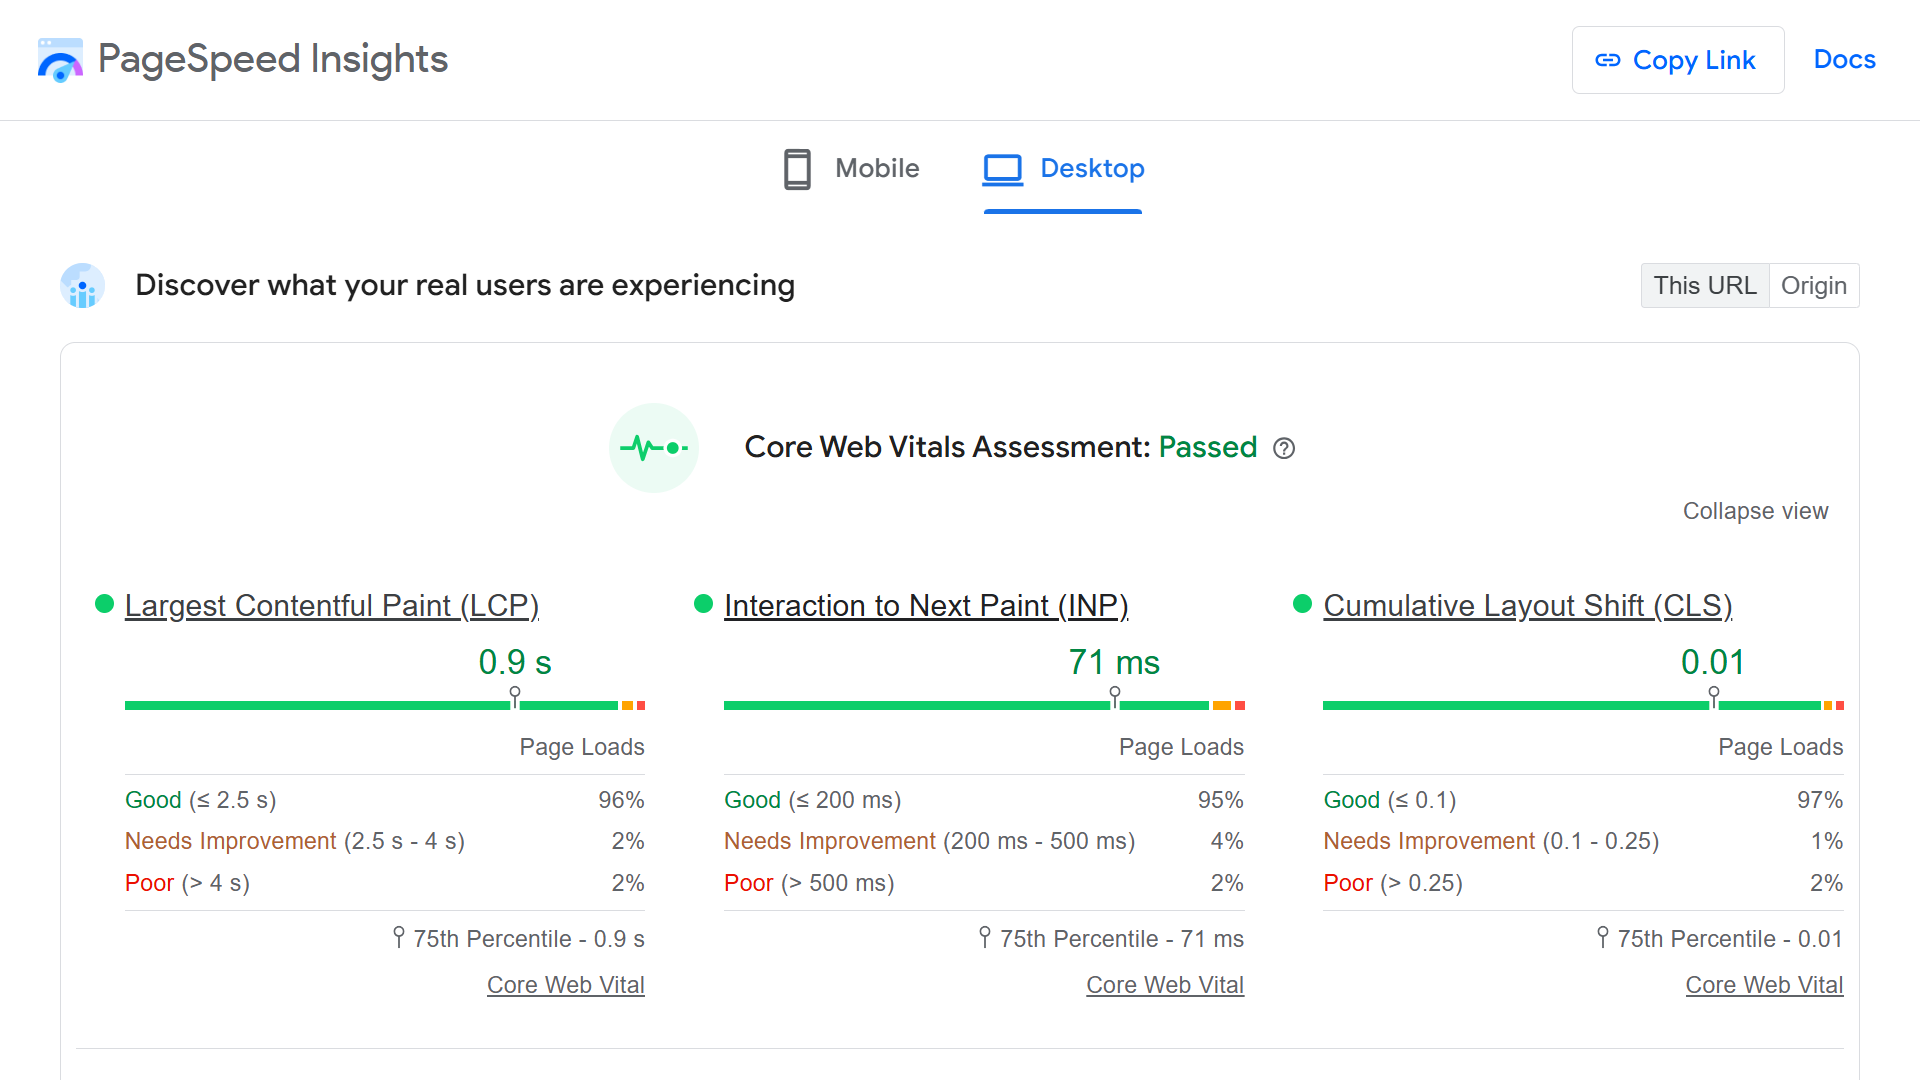Click the Page Loads label under INP
The height and width of the screenshot is (1080, 1920).
tap(1181, 747)
